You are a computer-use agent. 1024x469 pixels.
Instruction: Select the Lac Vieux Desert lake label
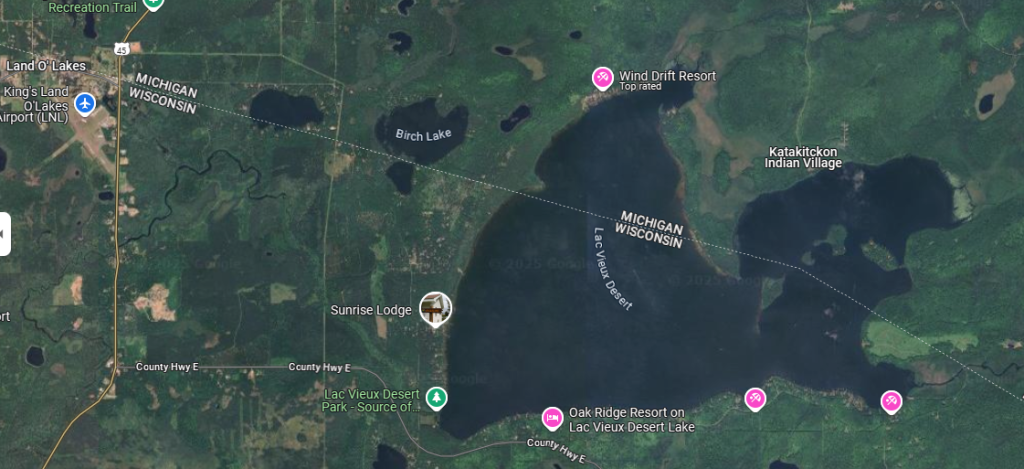click(x=613, y=268)
